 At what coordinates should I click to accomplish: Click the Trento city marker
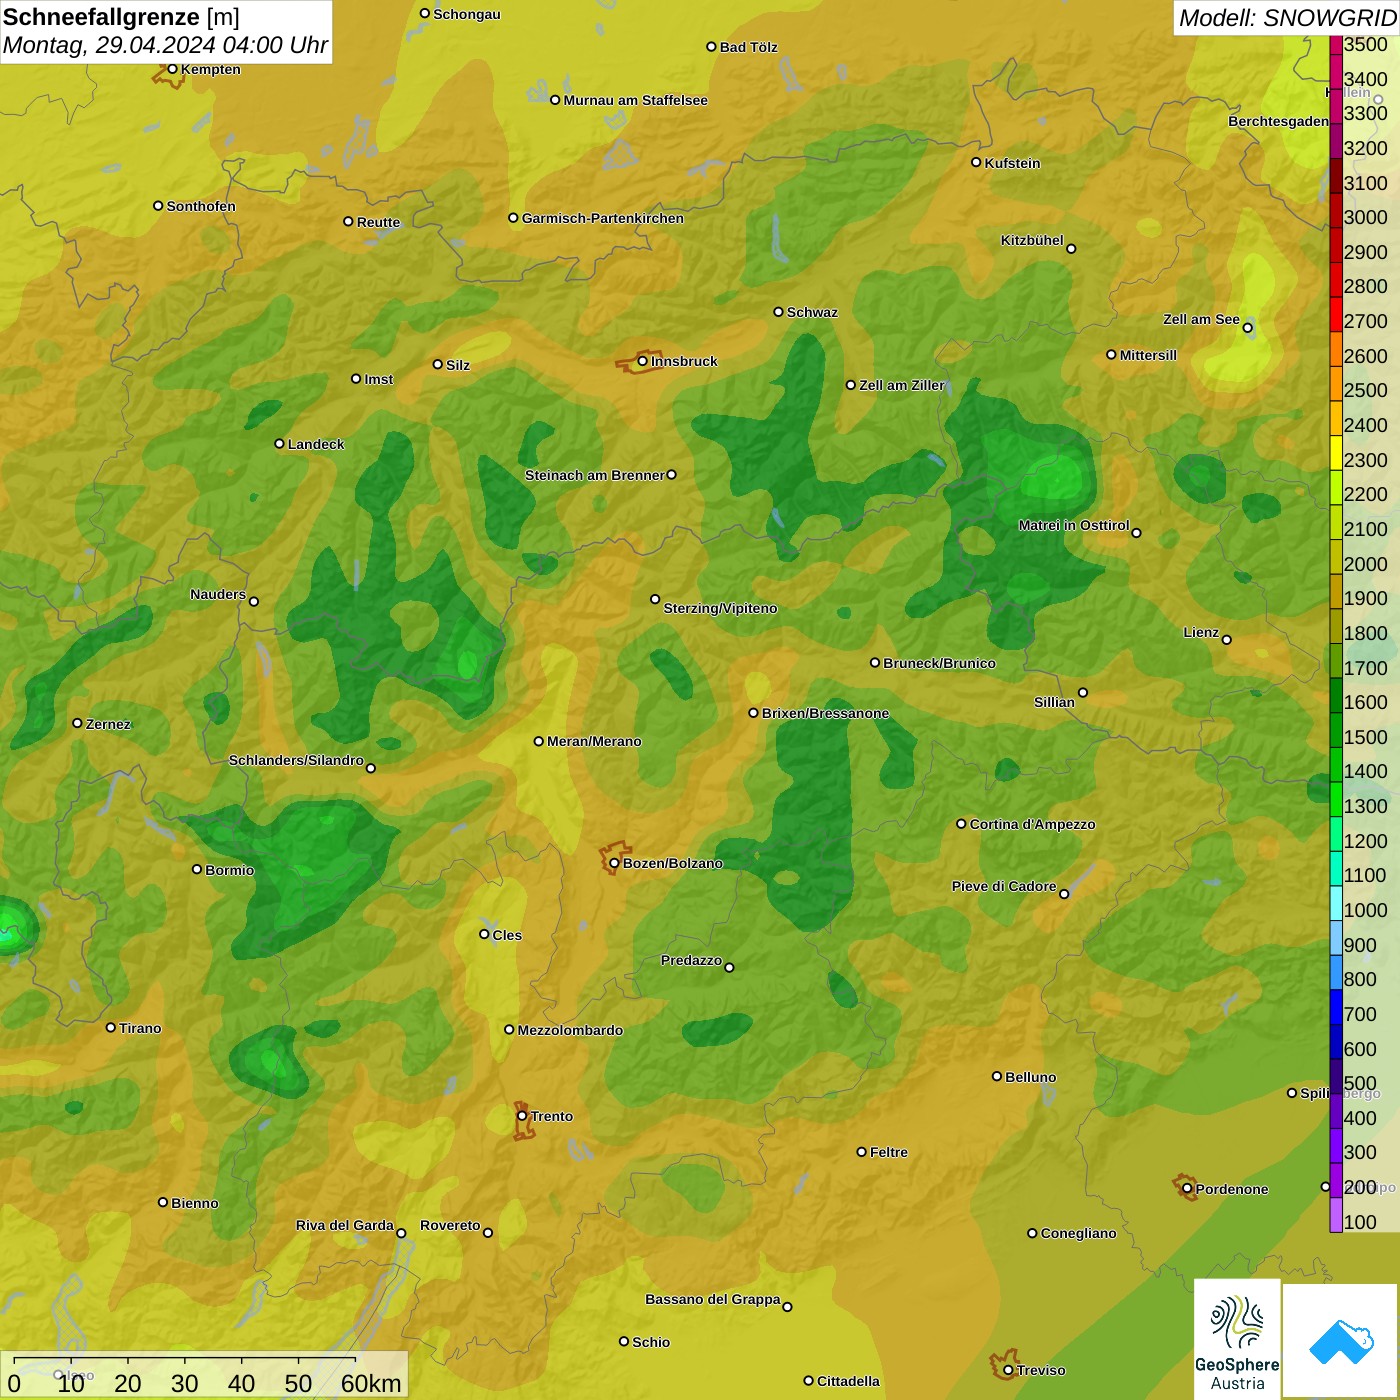tap(522, 1116)
